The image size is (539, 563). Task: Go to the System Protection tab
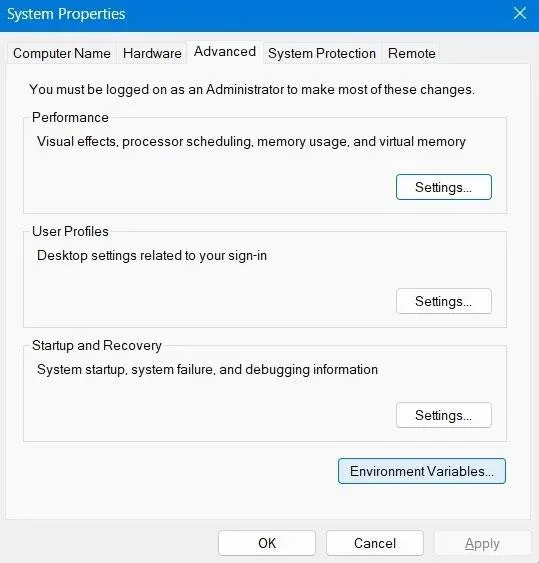(x=322, y=53)
